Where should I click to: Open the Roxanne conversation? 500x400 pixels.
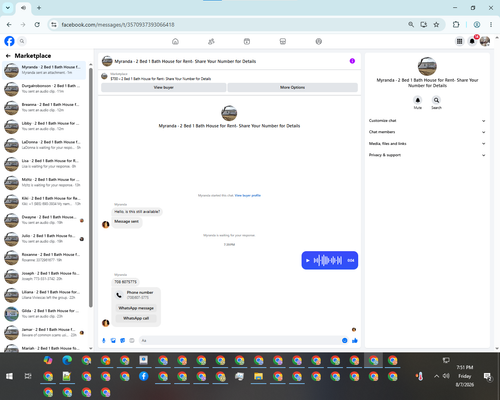pos(44,257)
